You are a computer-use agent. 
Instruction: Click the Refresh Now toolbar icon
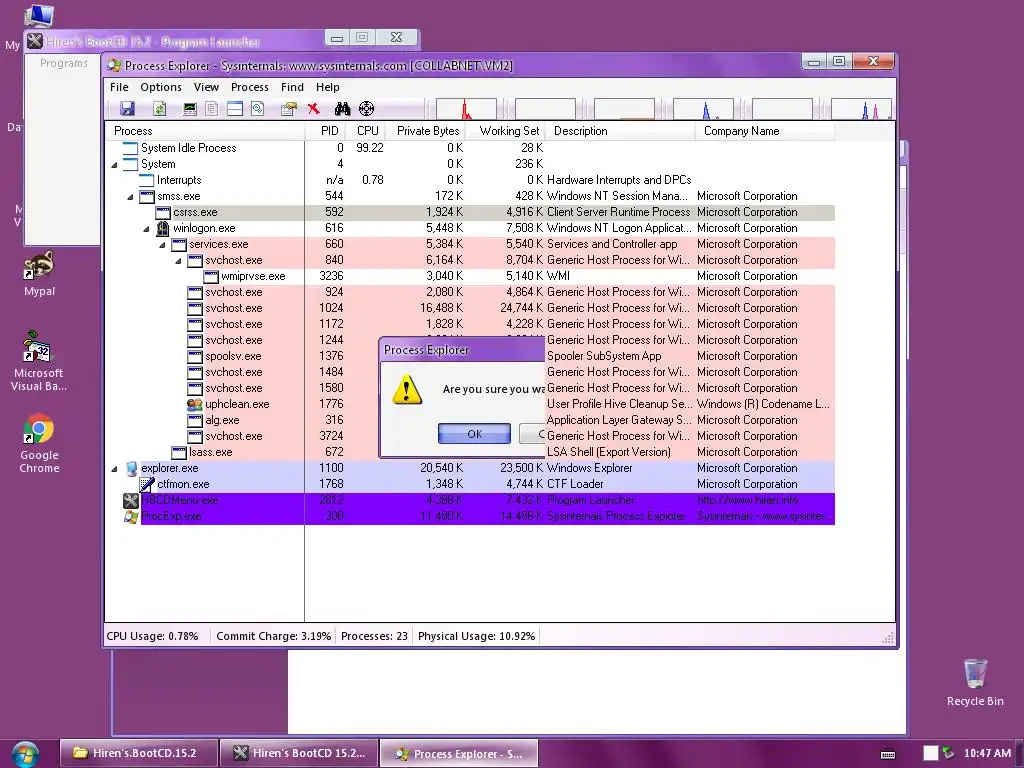159,108
